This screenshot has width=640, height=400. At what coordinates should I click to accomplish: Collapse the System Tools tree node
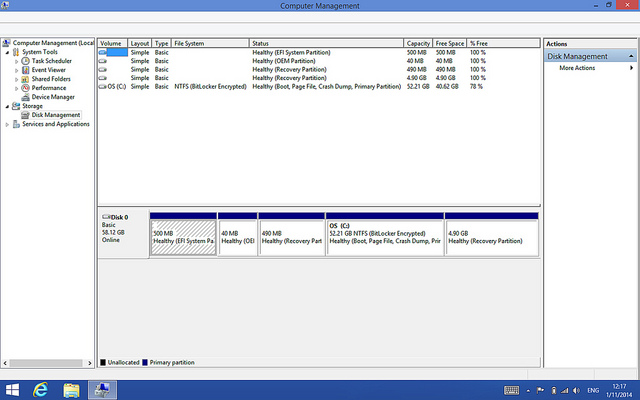7,52
